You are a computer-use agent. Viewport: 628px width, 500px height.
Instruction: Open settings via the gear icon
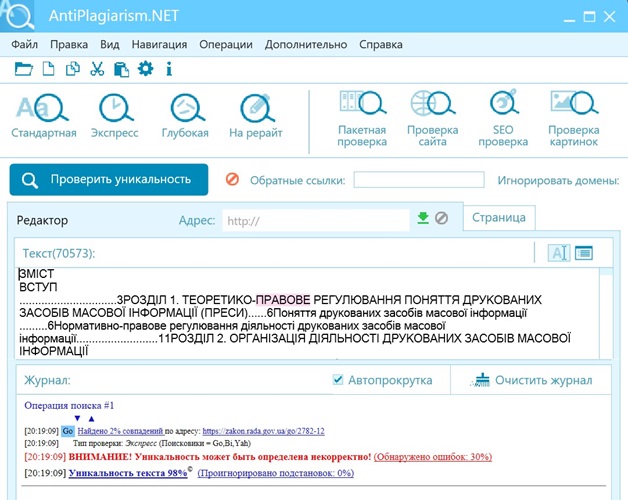pos(145,69)
